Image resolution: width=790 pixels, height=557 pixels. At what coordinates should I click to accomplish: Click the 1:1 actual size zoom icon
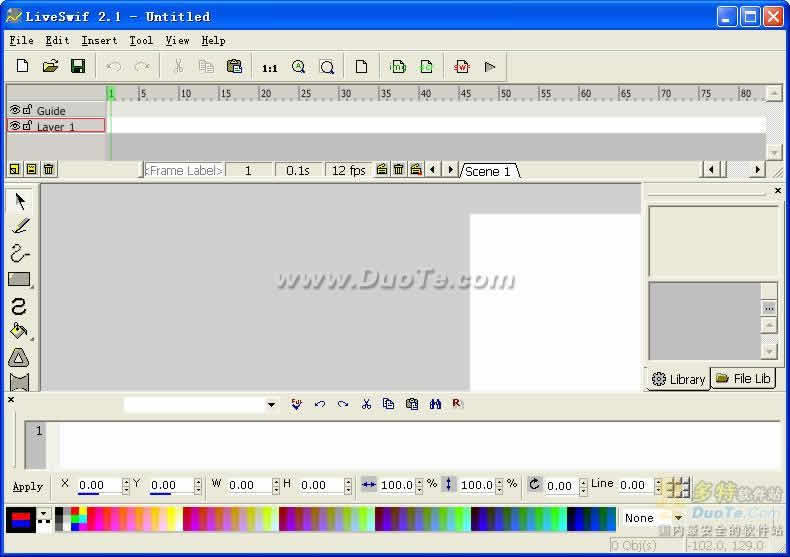[269, 68]
